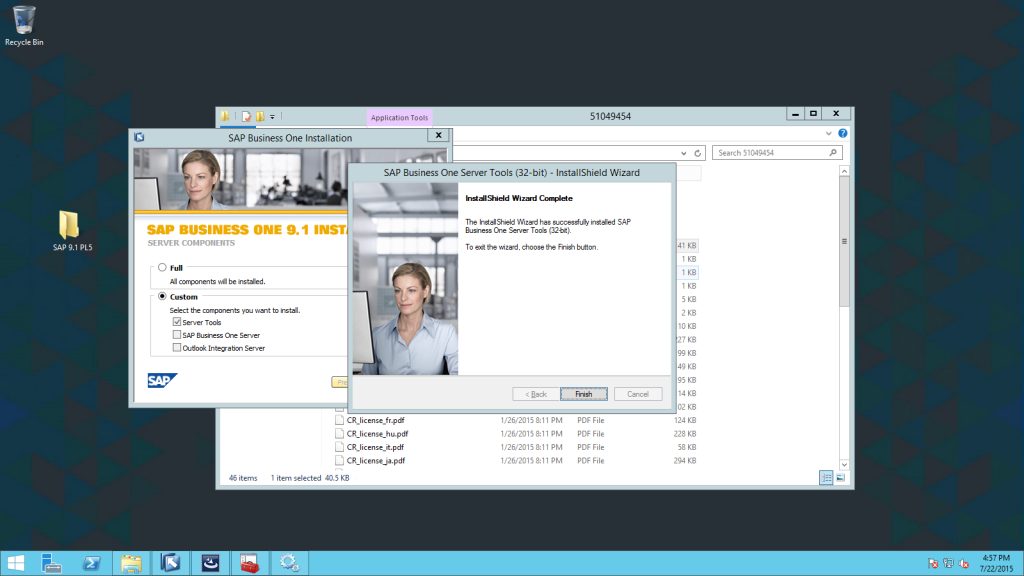Viewport: 1024px width, 576px height.
Task: Click the CR_license_fr.pdf file icon
Action: pyautogui.click(x=340, y=421)
